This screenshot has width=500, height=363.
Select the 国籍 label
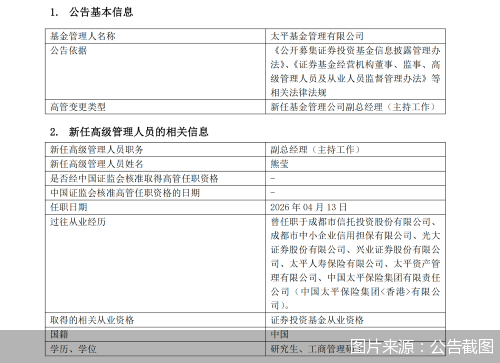[x=59, y=335]
